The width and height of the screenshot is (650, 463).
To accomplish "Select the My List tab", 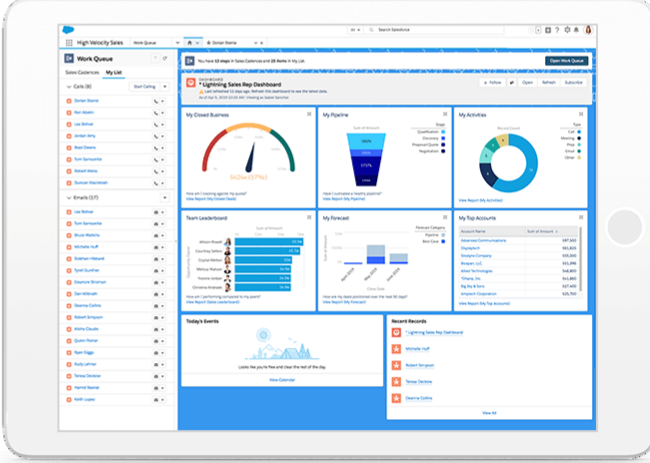I will pyautogui.click(x=114, y=73).
